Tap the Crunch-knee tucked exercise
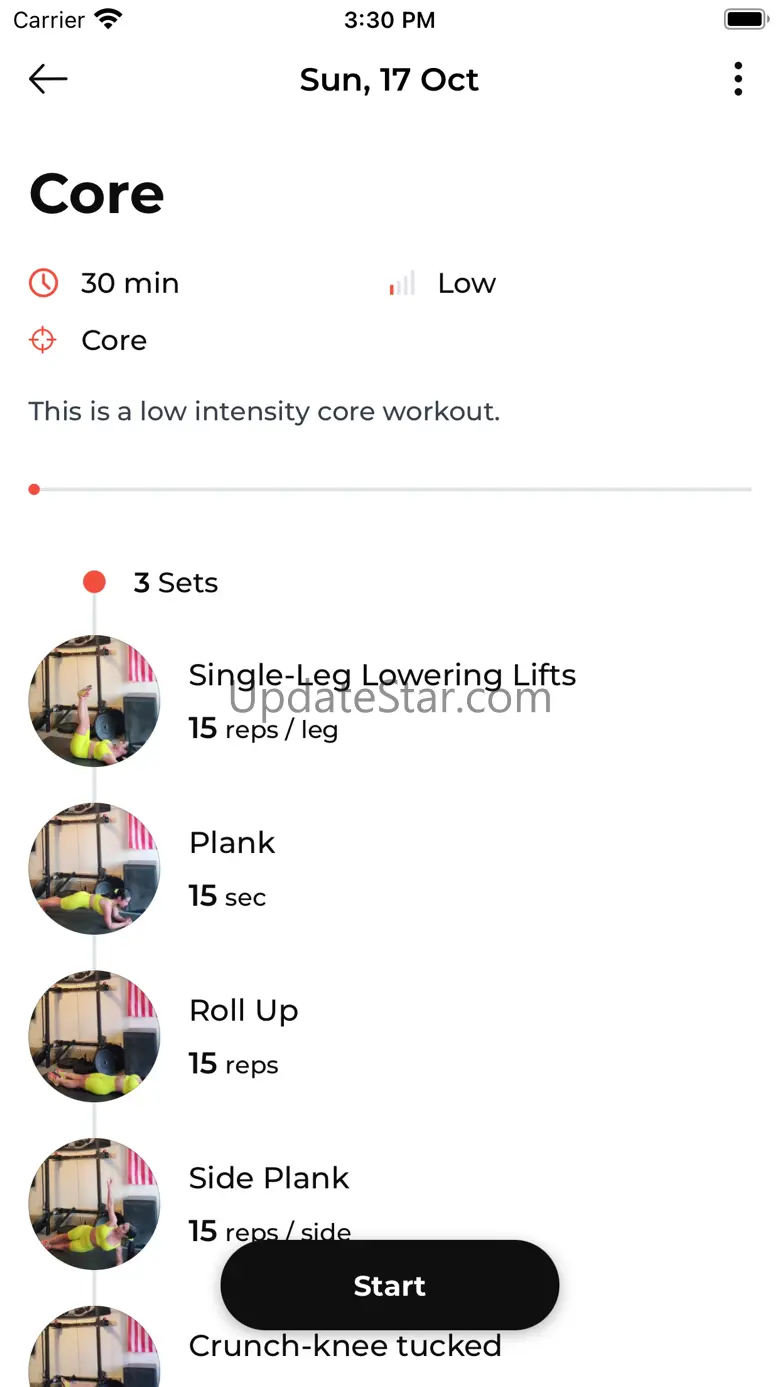The image size is (780, 1387). (345, 1346)
